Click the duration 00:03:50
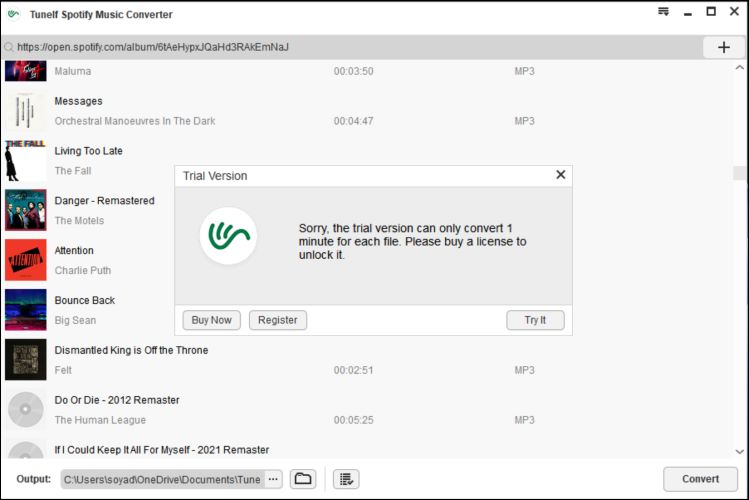Screen dimensions: 749x500 pyautogui.click(x=353, y=71)
